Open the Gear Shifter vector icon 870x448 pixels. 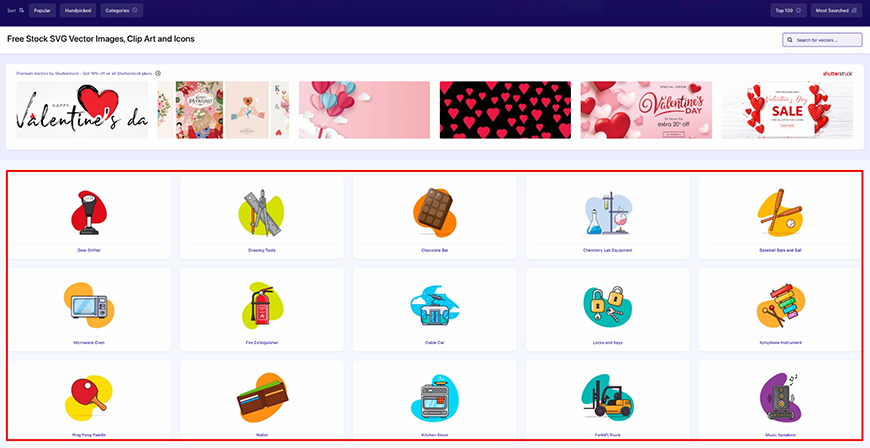click(89, 213)
